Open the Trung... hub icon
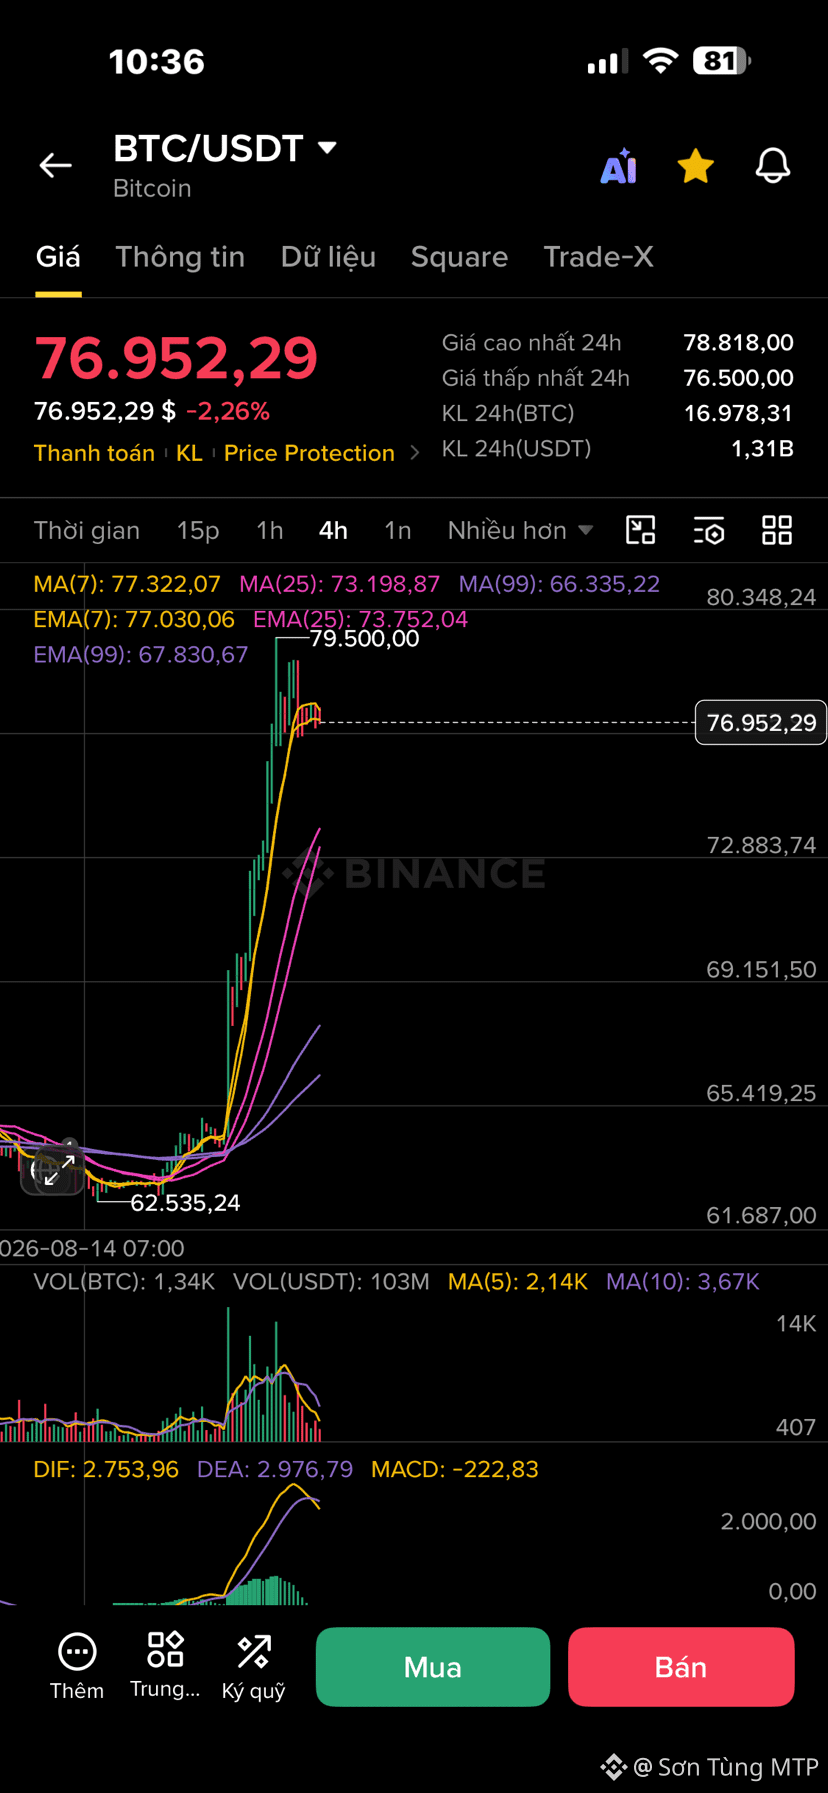 click(165, 1665)
